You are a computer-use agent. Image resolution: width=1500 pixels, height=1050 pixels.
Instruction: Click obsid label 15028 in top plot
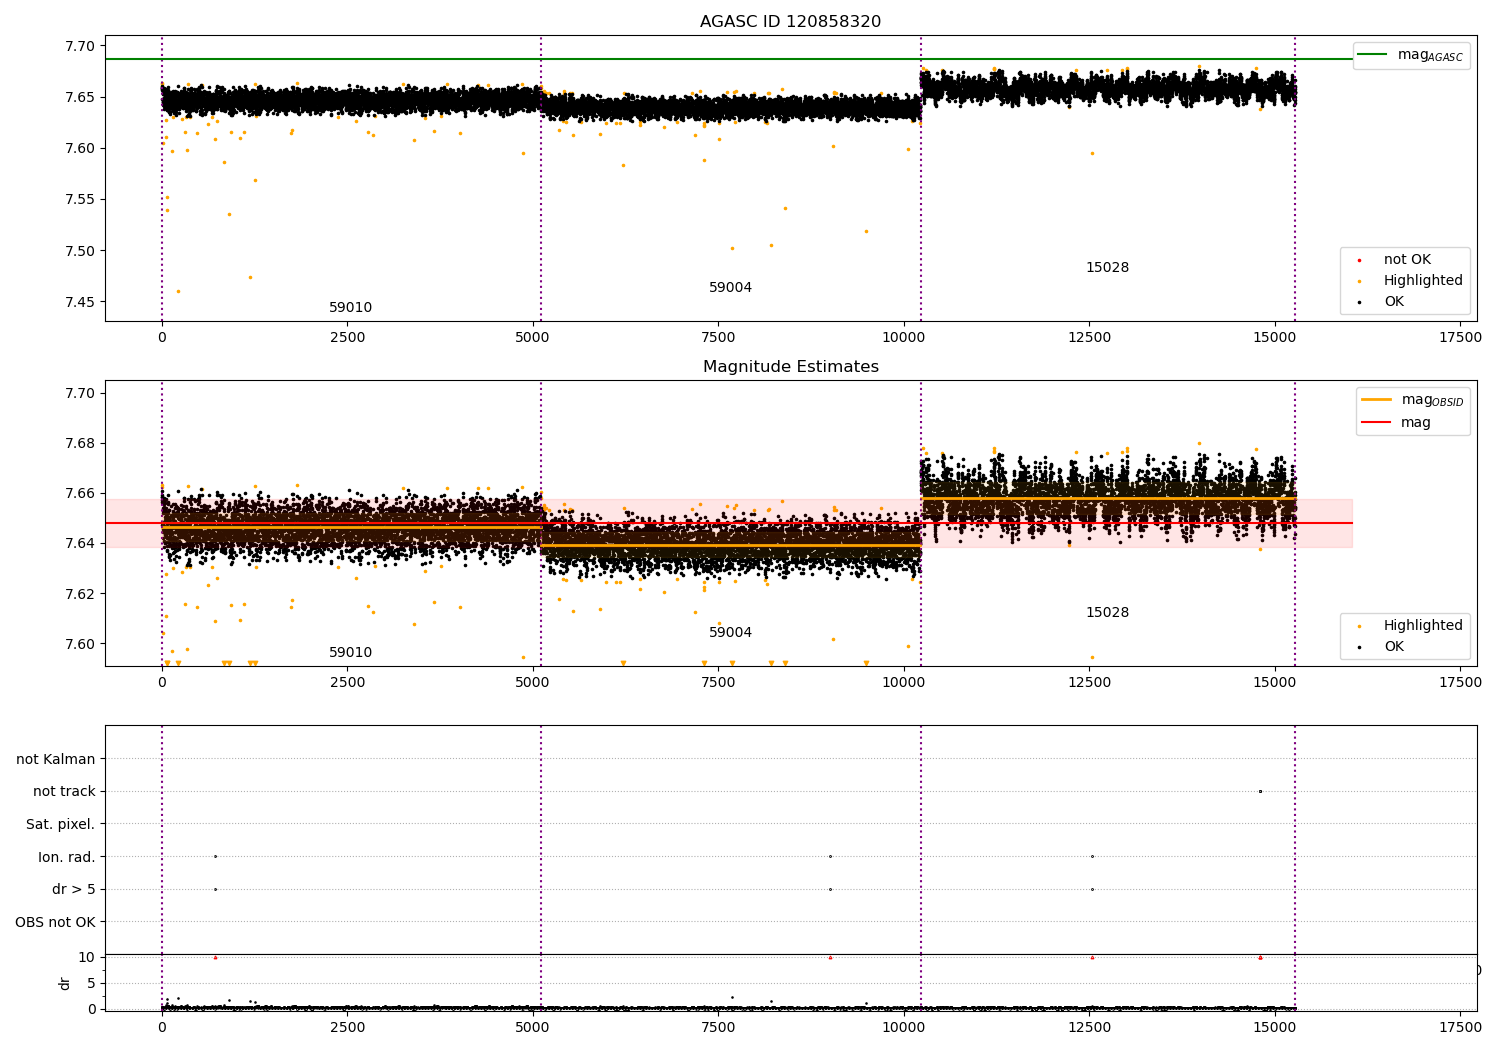pos(1107,268)
